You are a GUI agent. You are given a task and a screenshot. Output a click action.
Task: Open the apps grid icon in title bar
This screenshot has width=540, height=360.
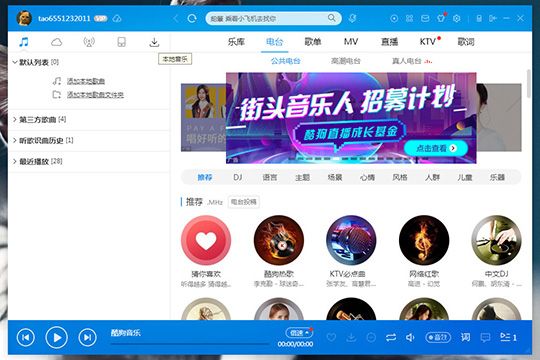pyautogui.click(x=409, y=18)
